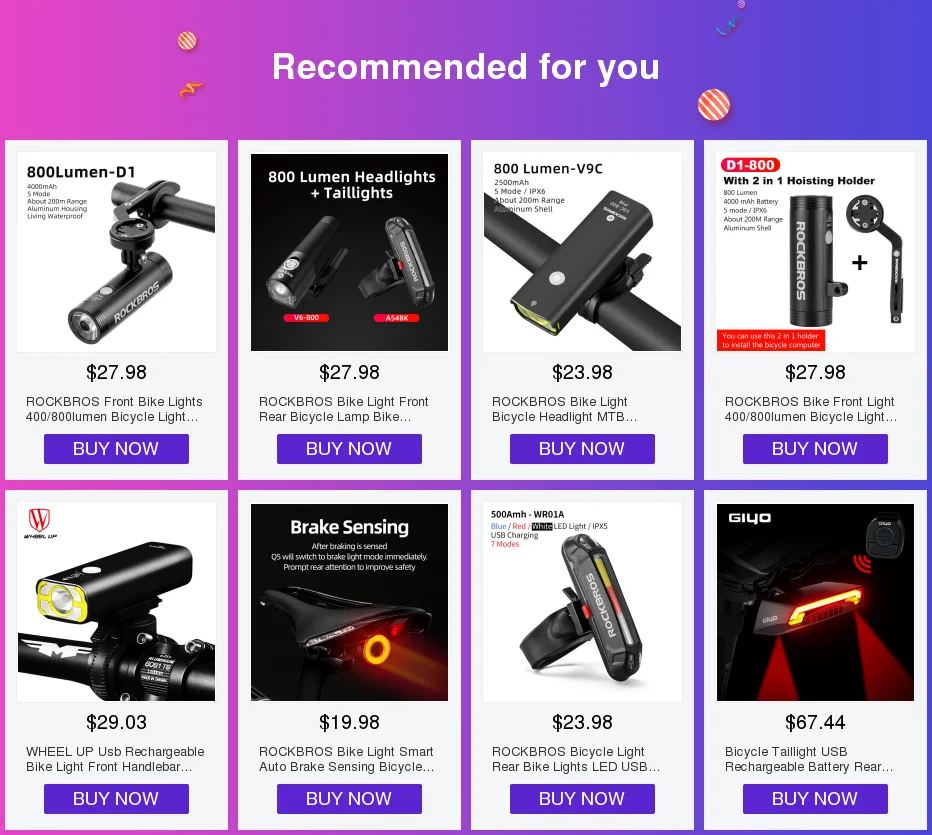
Task: Click BUY NOW for WHEEL UP light
Action: click(x=116, y=799)
